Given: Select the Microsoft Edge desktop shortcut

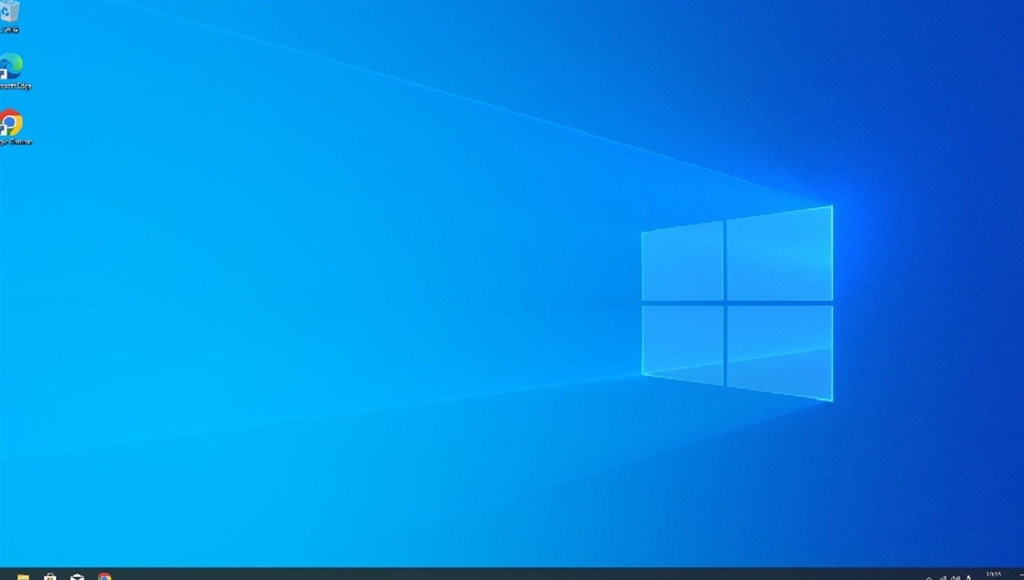Looking at the screenshot, I should pos(12,71).
